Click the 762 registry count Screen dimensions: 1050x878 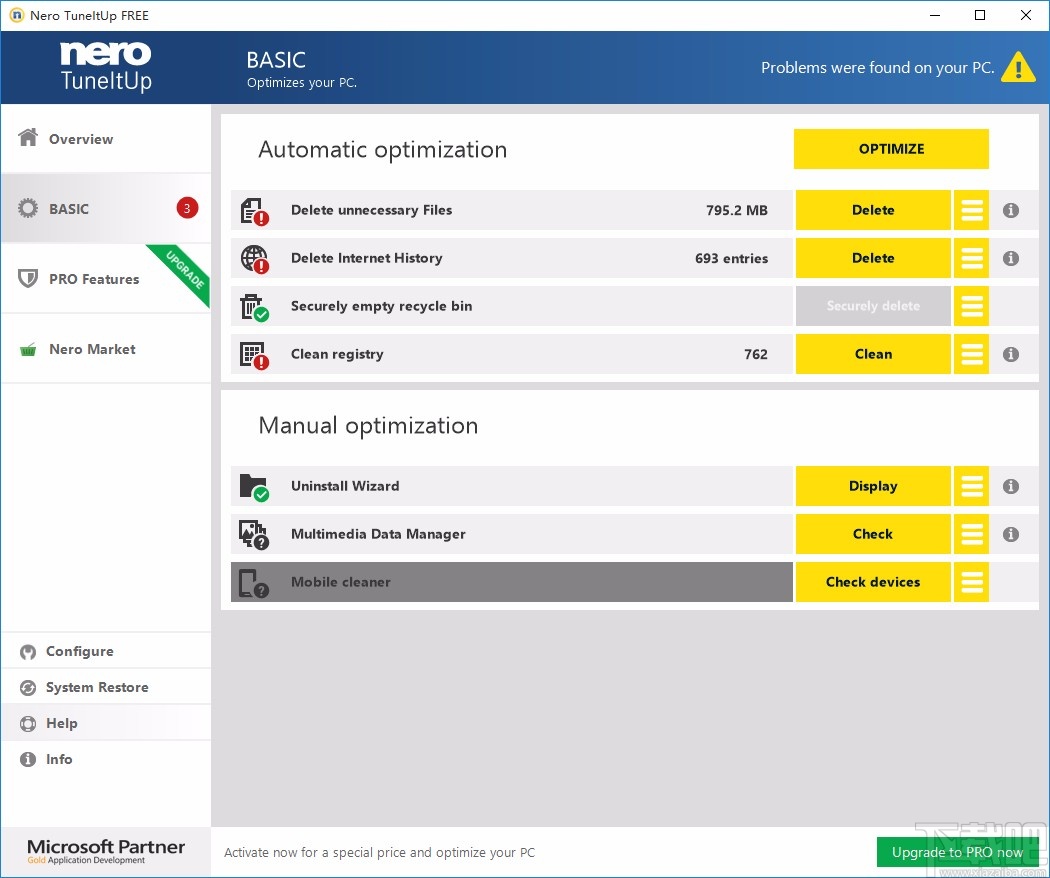(x=756, y=354)
